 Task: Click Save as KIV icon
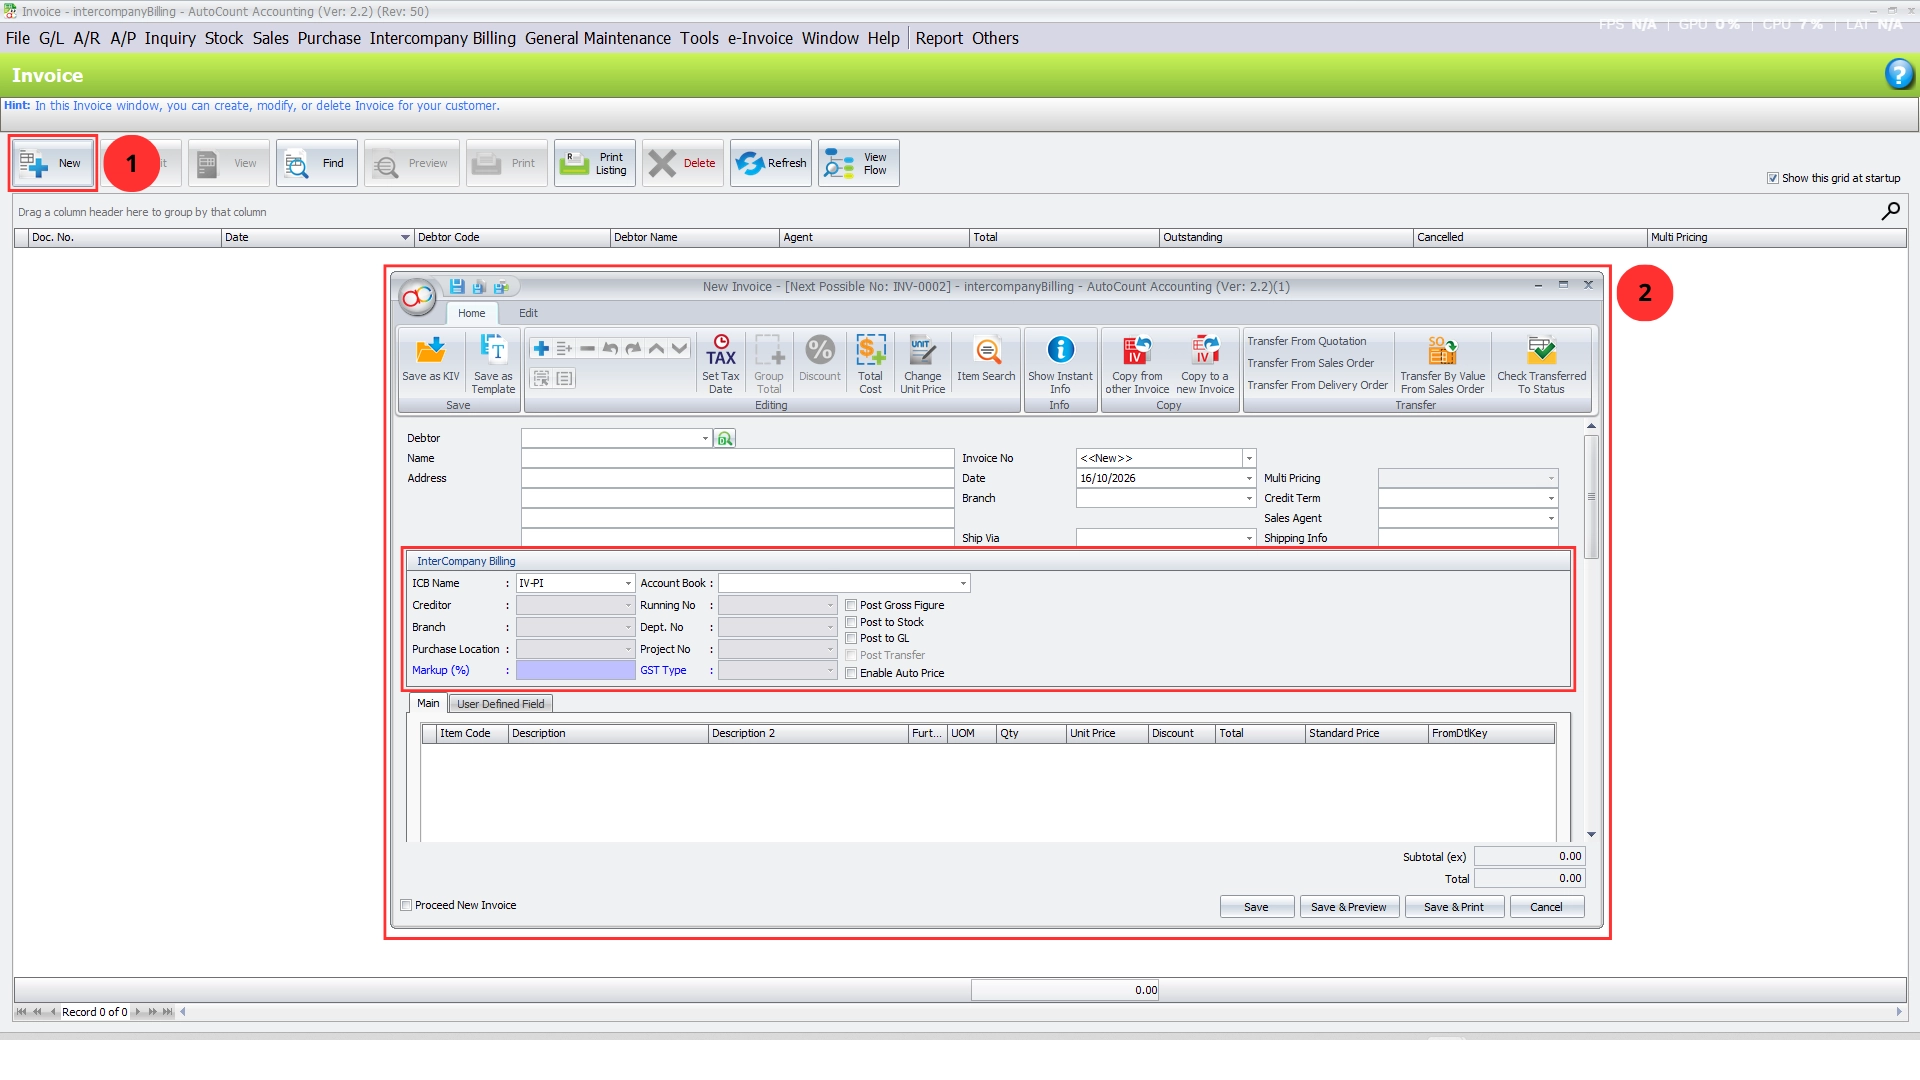430,360
